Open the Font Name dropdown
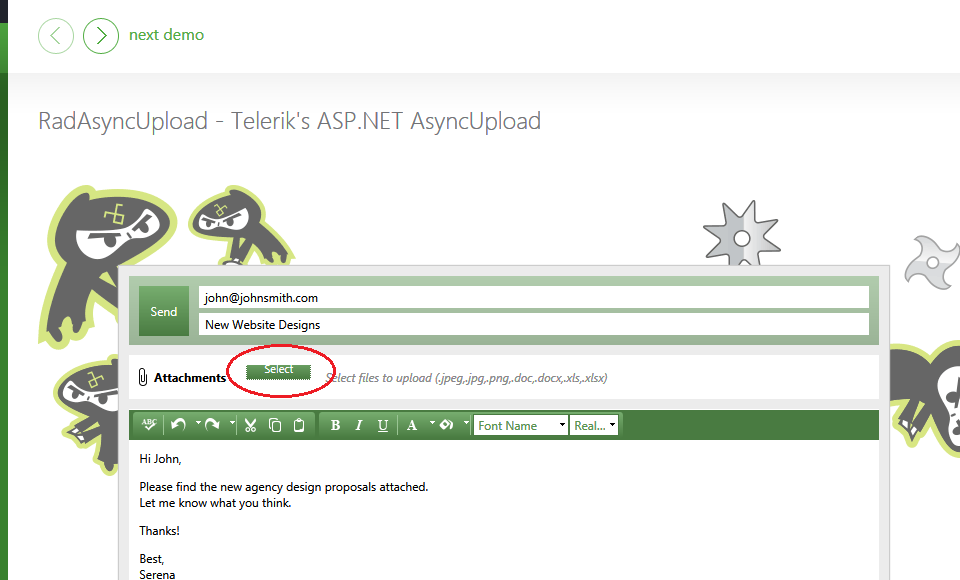 [520, 425]
